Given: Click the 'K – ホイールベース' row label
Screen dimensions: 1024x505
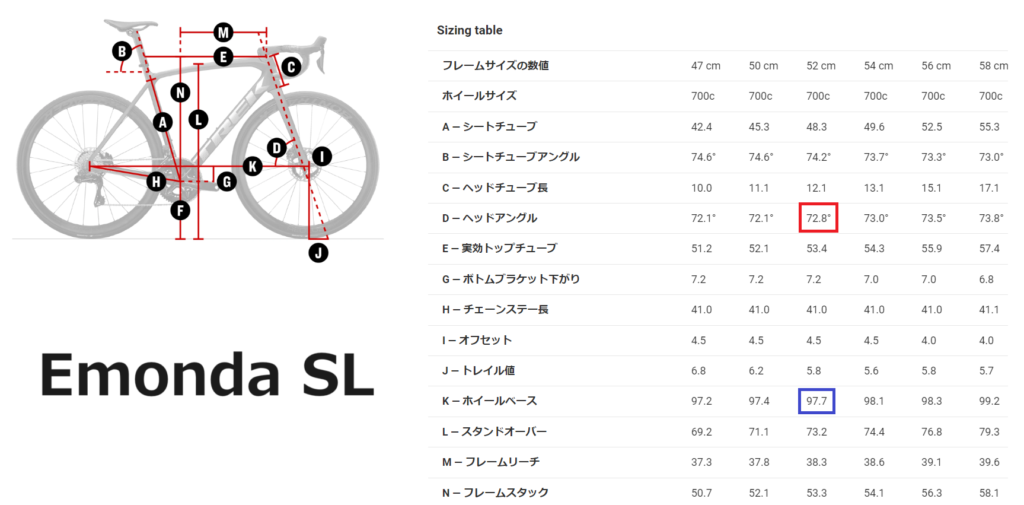Looking at the screenshot, I should click(x=489, y=401).
